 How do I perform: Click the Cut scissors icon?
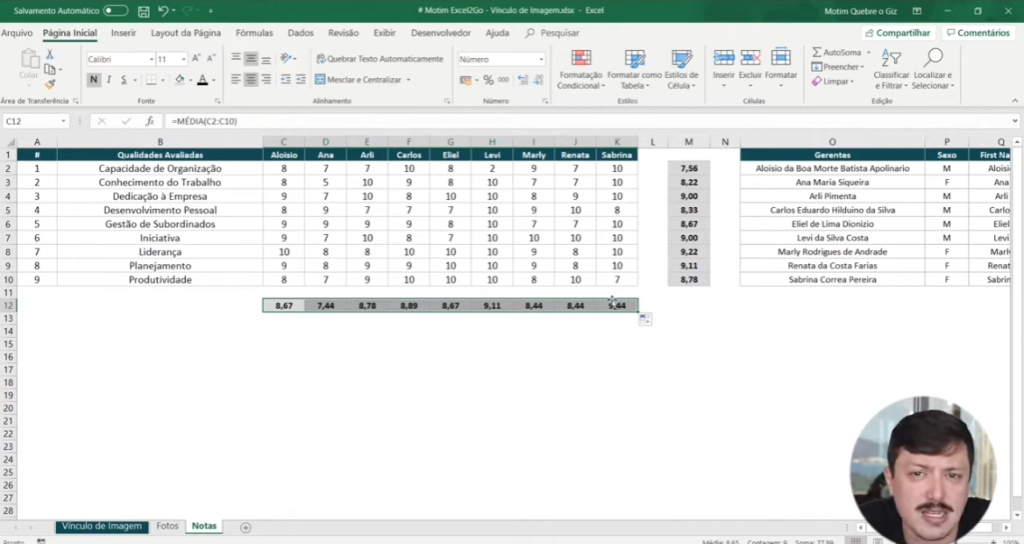pyautogui.click(x=50, y=55)
